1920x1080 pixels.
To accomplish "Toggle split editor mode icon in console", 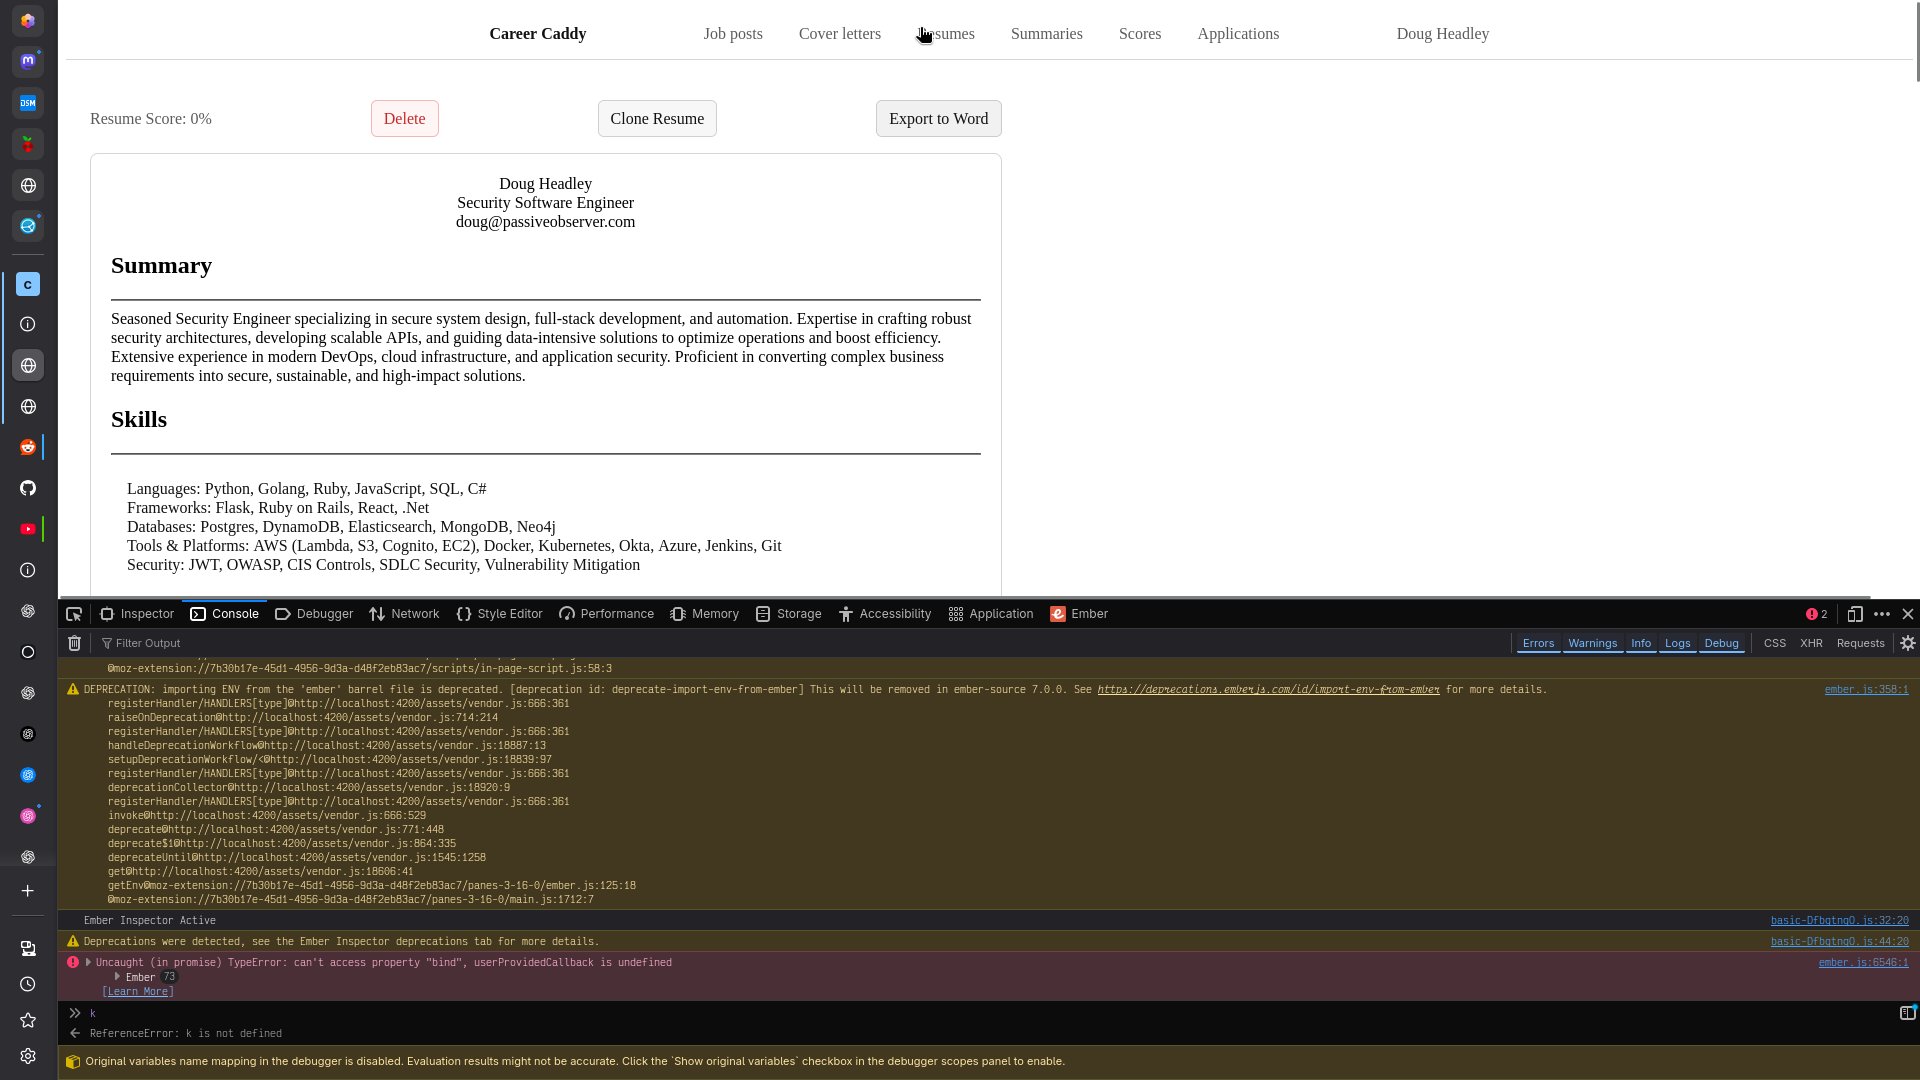I will pyautogui.click(x=1907, y=1013).
